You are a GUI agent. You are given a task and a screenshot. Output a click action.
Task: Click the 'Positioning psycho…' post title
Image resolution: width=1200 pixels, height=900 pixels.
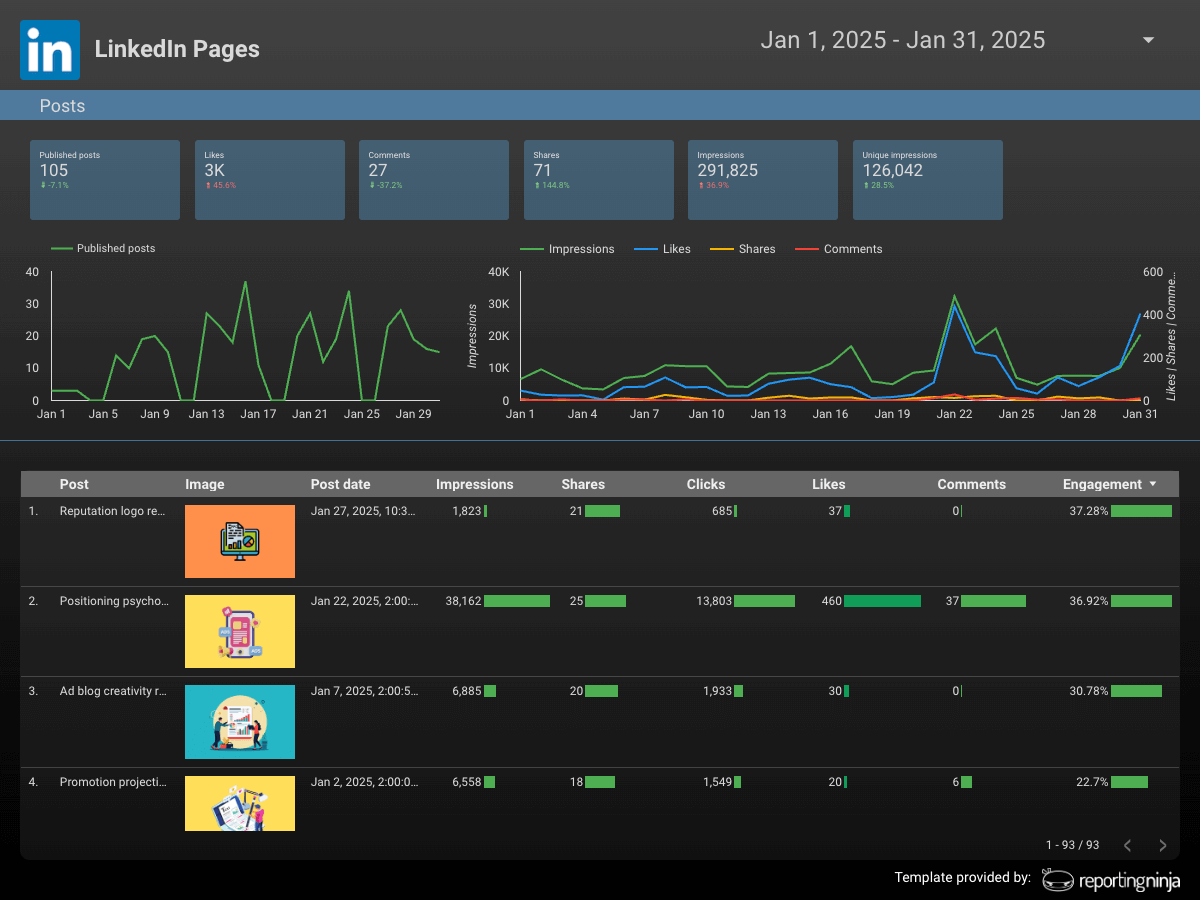[x=114, y=601]
